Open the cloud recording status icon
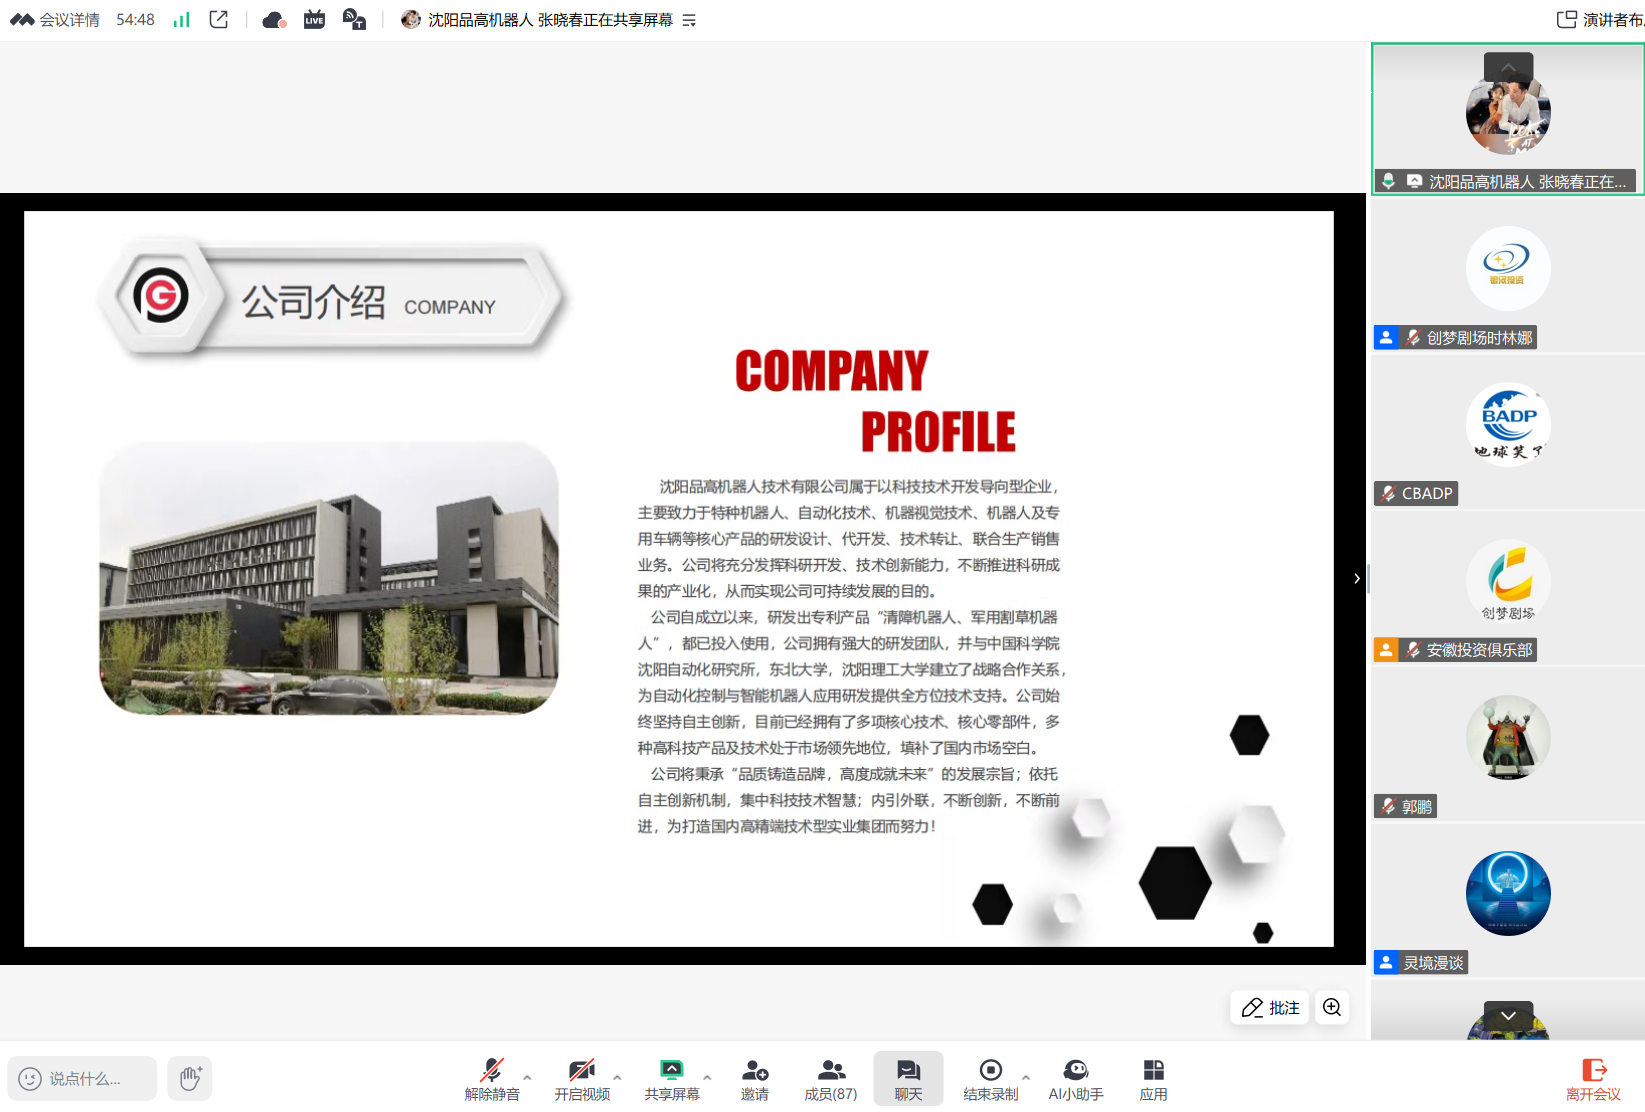1645x1112 pixels. pyautogui.click(x=274, y=20)
